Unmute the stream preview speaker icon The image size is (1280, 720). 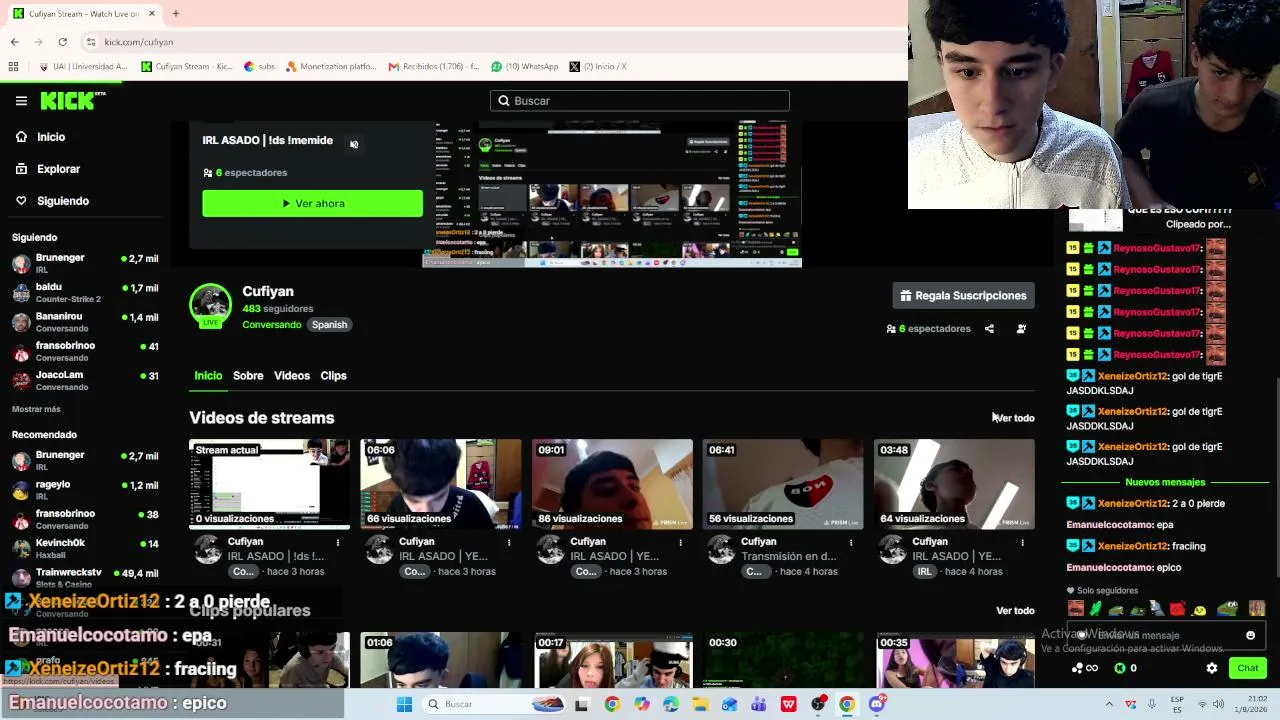(354, 144)
